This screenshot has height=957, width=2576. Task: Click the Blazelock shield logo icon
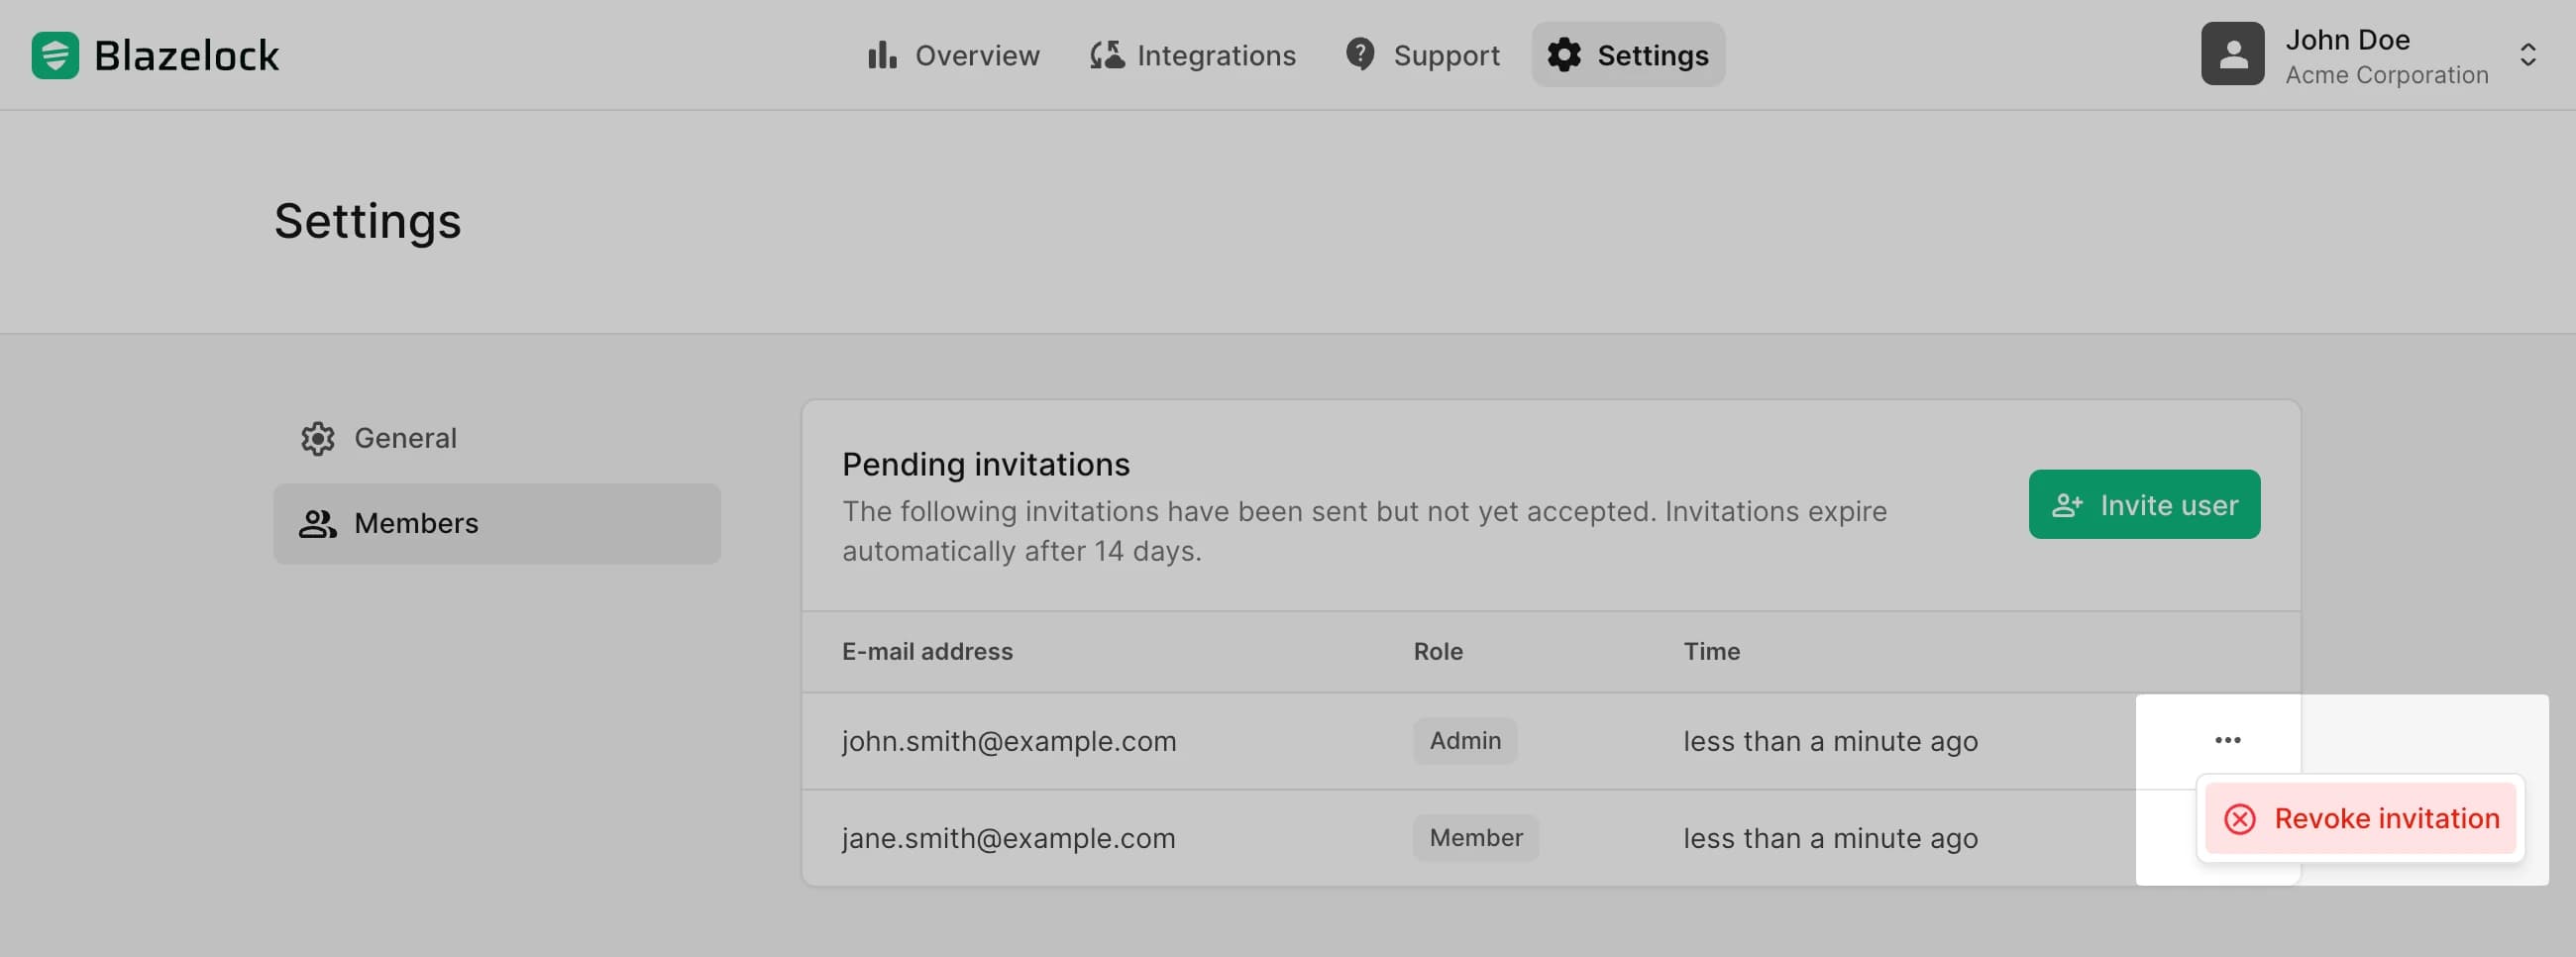[x=55, y=55]
